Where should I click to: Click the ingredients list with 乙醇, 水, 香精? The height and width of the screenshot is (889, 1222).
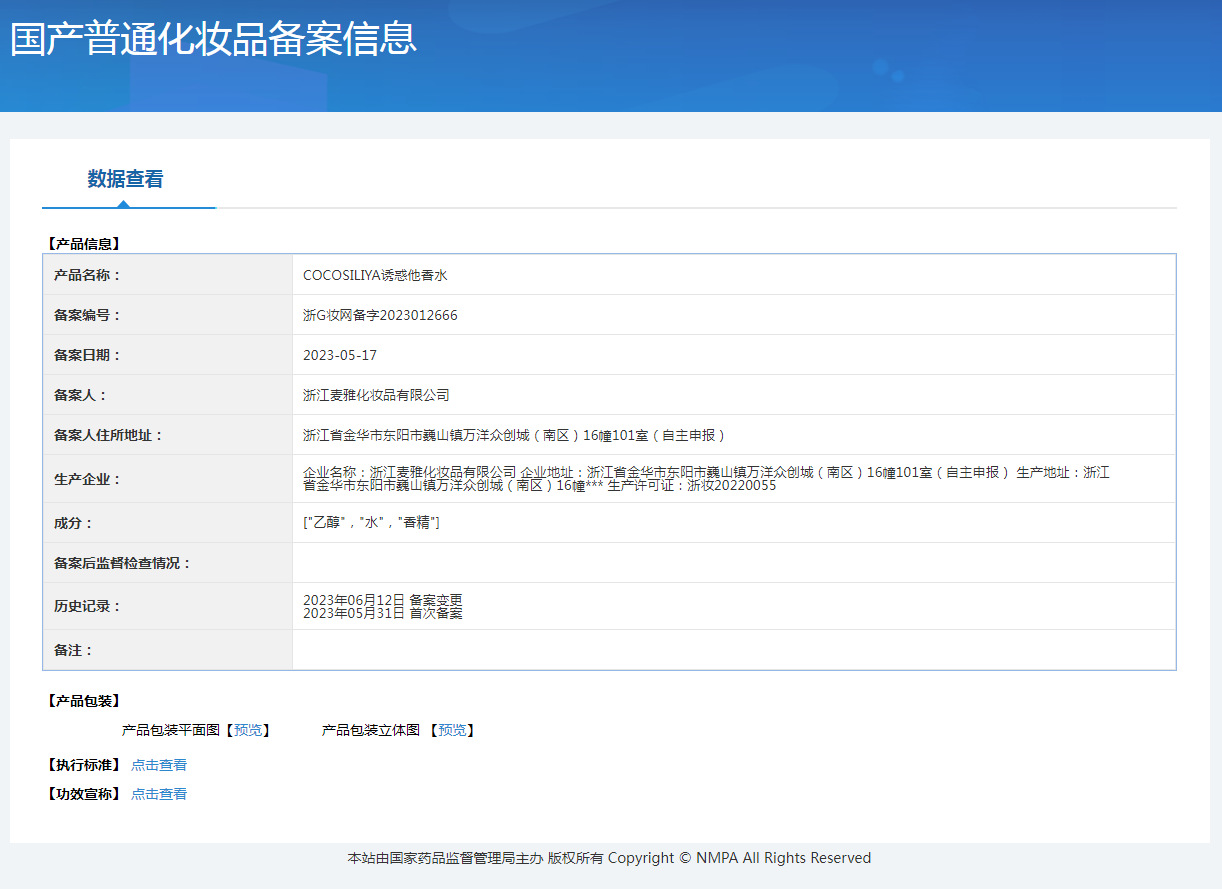tap(371, 523)
